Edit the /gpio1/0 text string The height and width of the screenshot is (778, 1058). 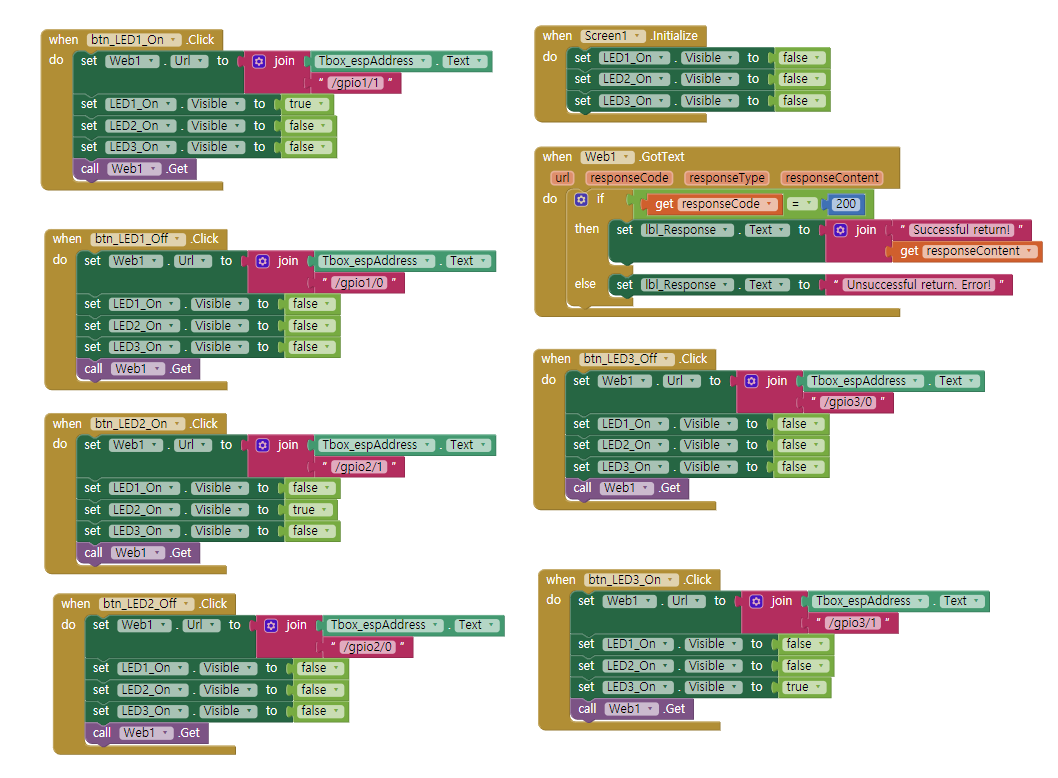point(360,283)
